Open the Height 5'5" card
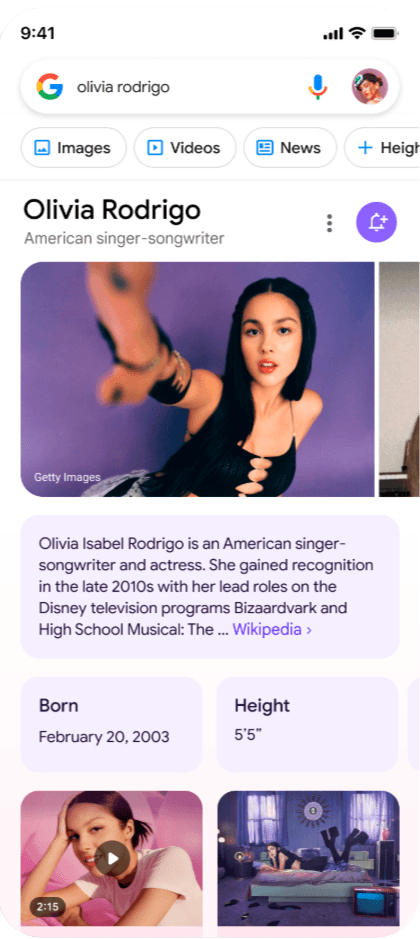This screenshot has width=420, height=939. pos(307,725)
